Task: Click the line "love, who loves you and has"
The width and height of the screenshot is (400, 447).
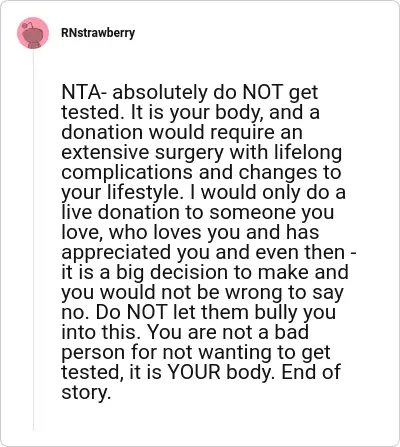Action: click(x=190, y=232)
